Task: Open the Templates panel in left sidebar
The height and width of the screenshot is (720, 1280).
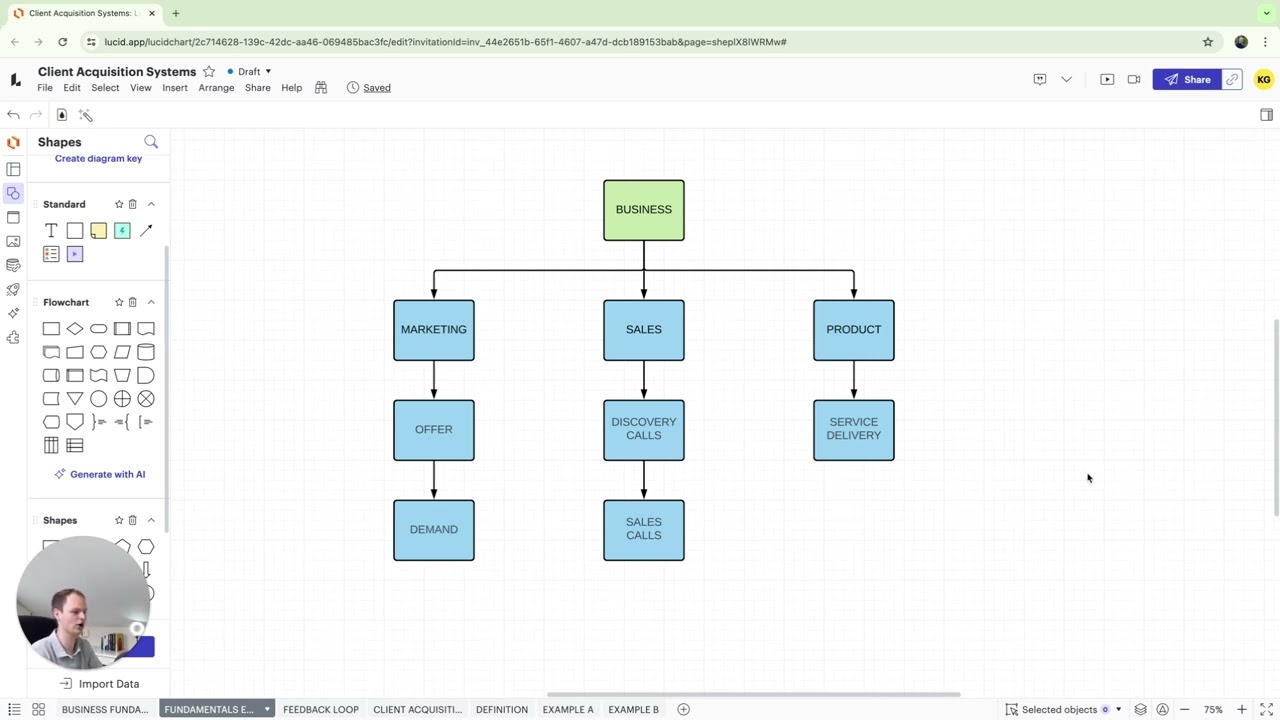Action: (x=13, y=169)
